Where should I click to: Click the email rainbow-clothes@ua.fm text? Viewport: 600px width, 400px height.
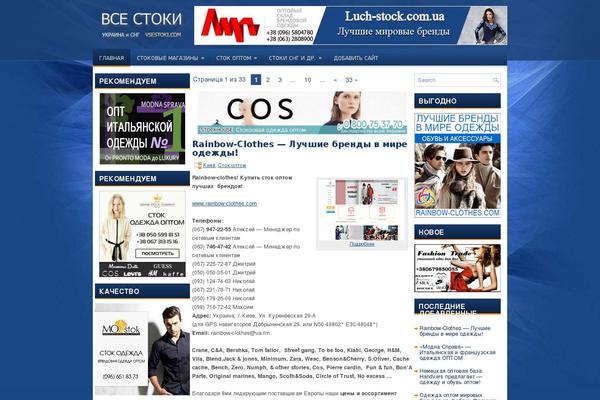(x=240, y=333)
